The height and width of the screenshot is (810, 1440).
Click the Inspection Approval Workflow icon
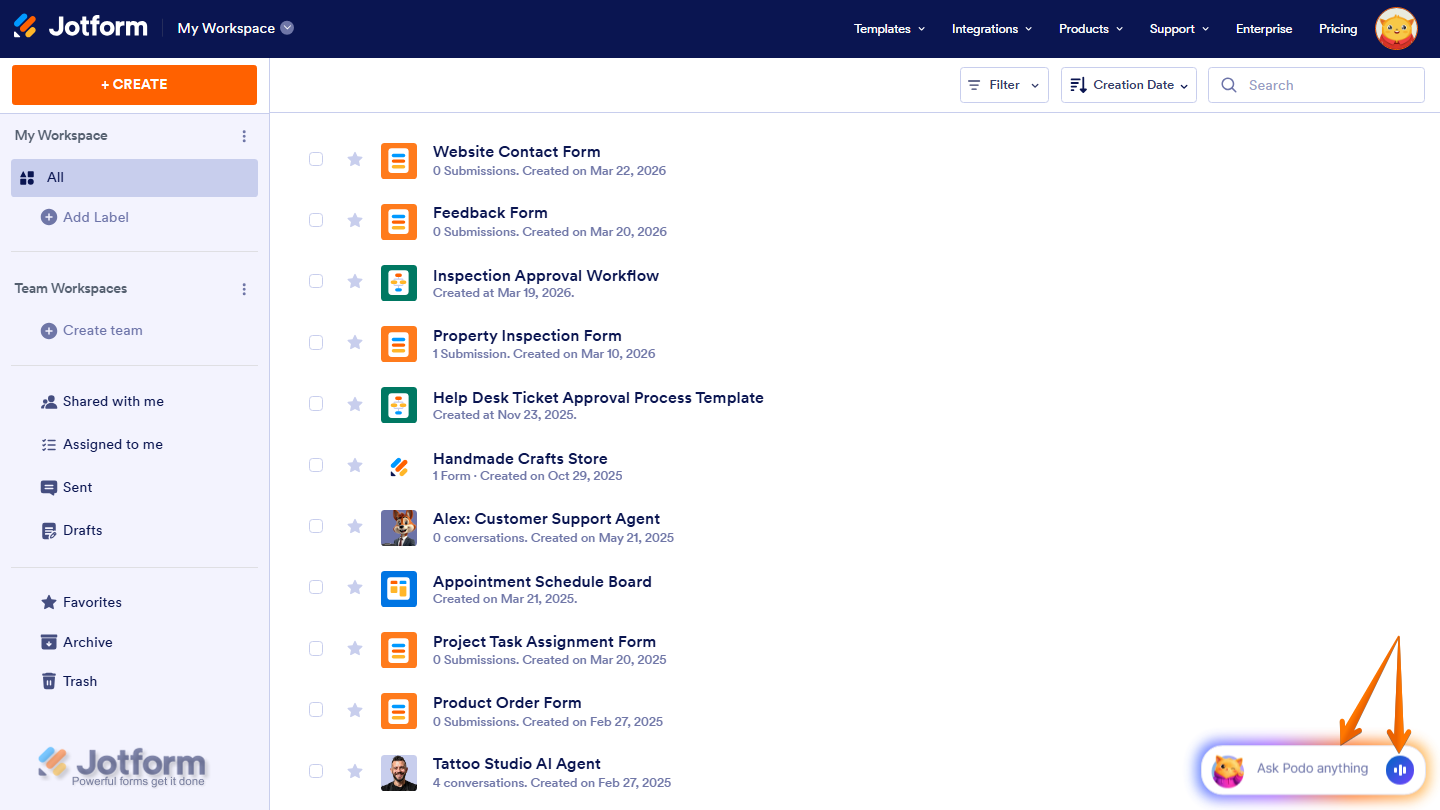tap(399, 283)
